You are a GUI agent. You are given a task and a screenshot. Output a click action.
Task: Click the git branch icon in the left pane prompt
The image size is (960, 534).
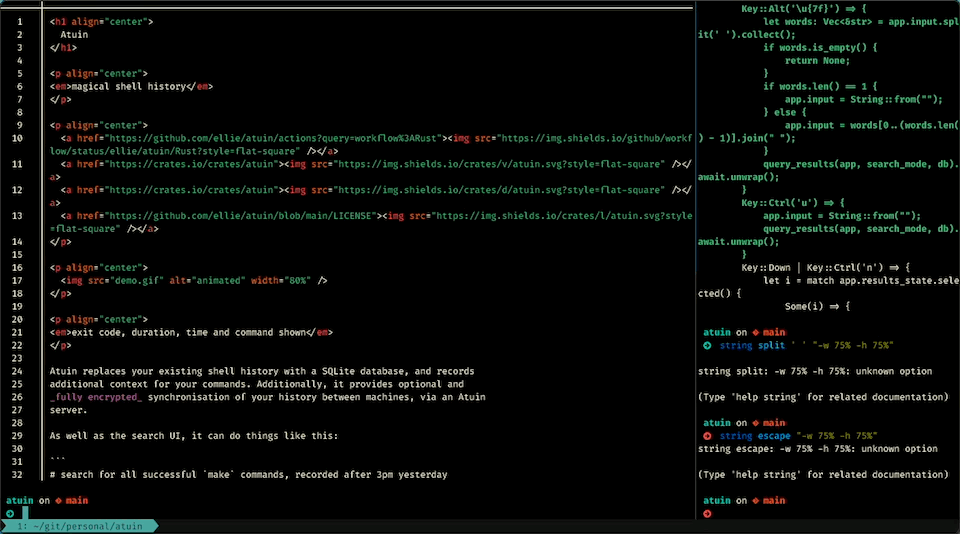pos(58,500)
